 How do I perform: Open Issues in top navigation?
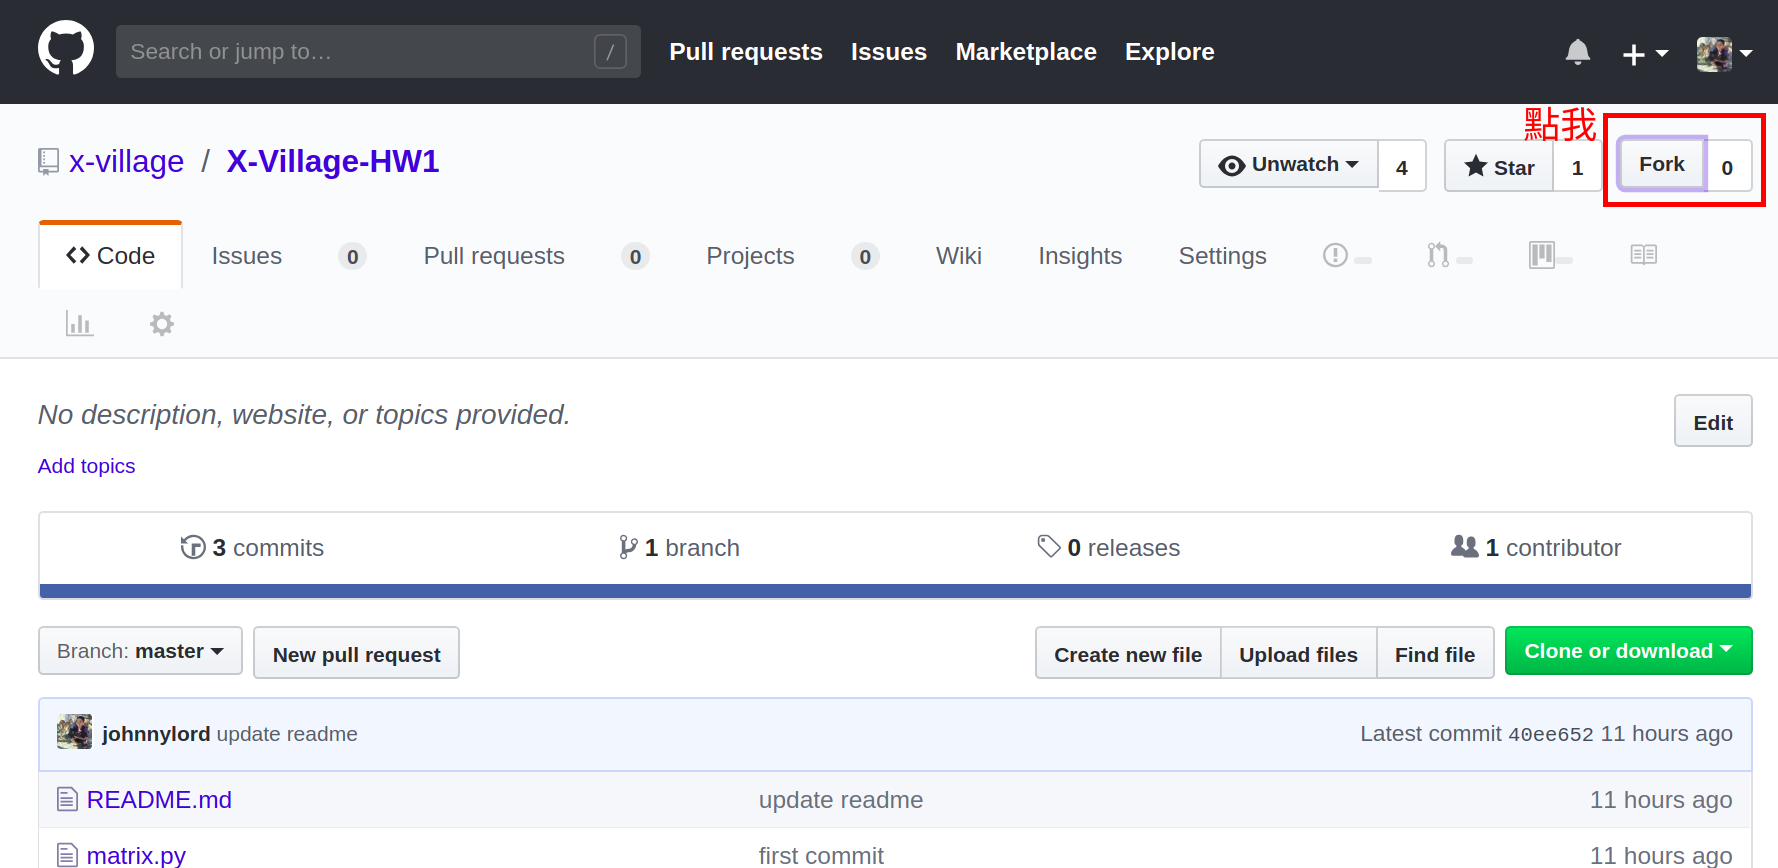click(x=889, y=52)
